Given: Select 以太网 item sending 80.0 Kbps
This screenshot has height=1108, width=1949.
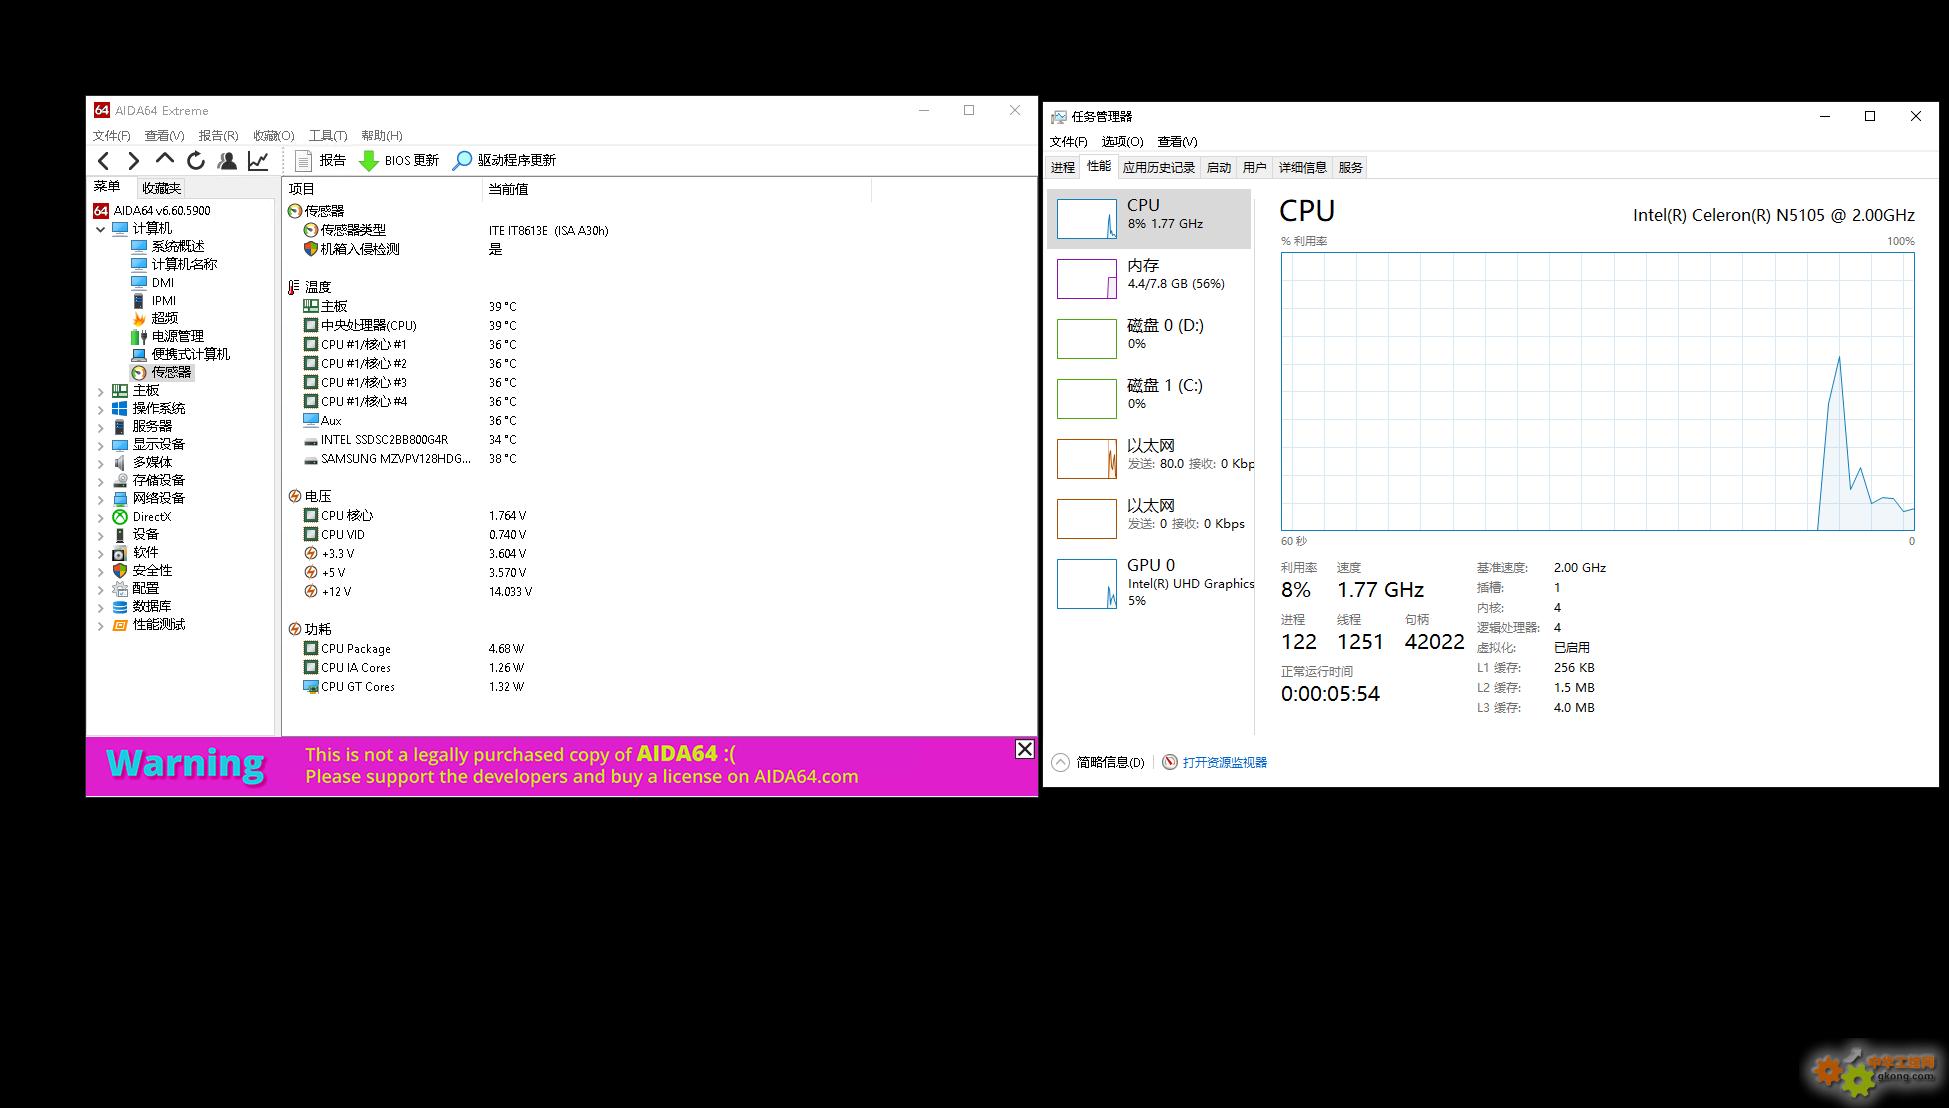Looking at the screenshot, I should (1149, 458).
